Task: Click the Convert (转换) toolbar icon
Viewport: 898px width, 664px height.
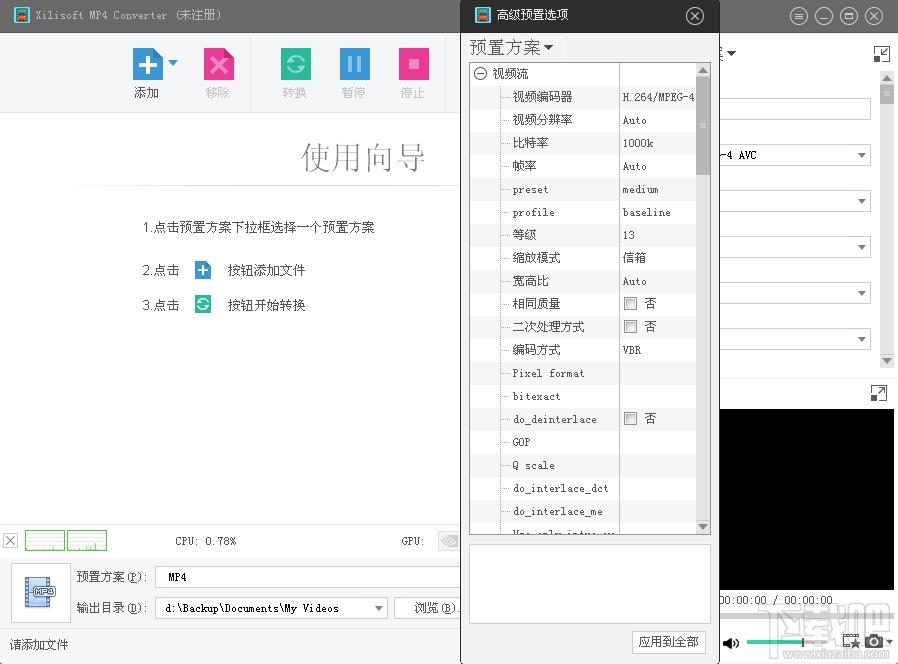Action: [296, 64]
